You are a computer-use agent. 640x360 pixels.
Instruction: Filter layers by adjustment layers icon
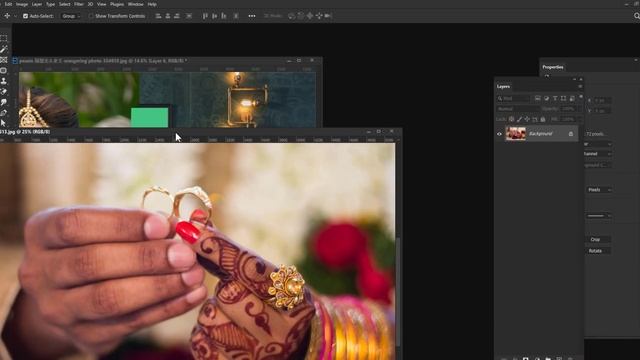pyautogui.click(x=547, y=98)
